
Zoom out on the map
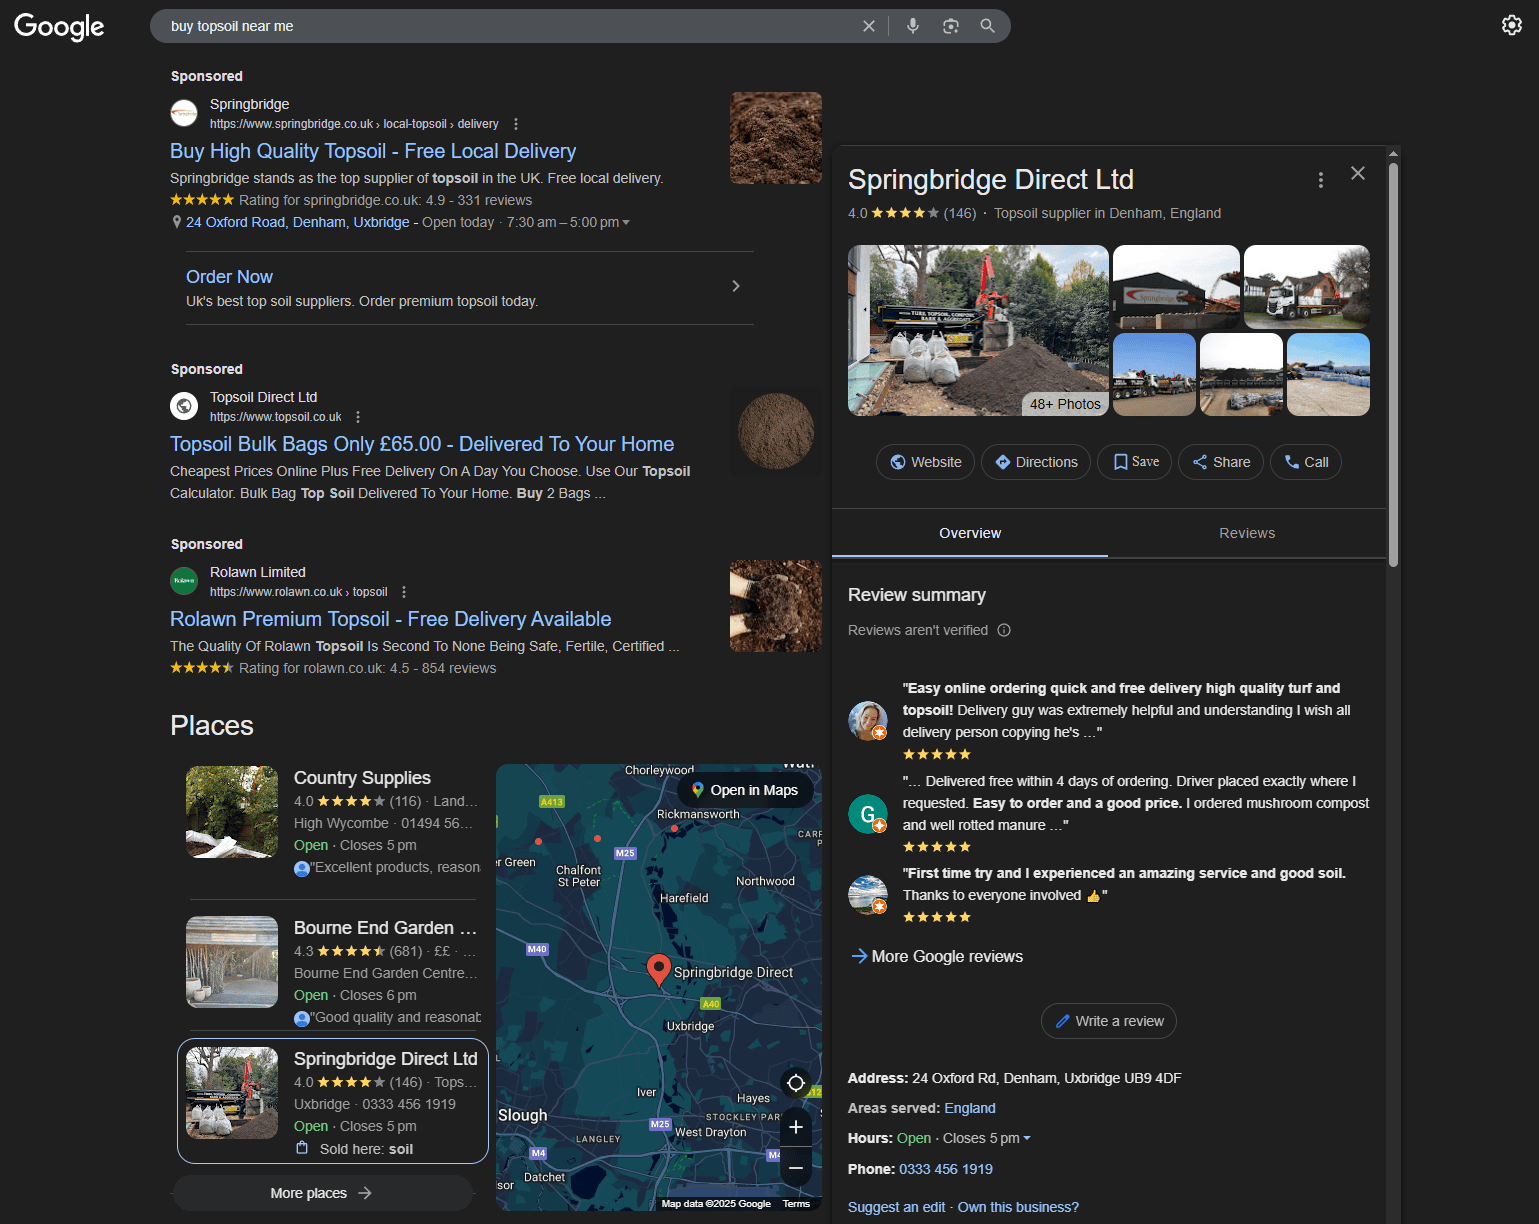click(x=796, y=1167)
